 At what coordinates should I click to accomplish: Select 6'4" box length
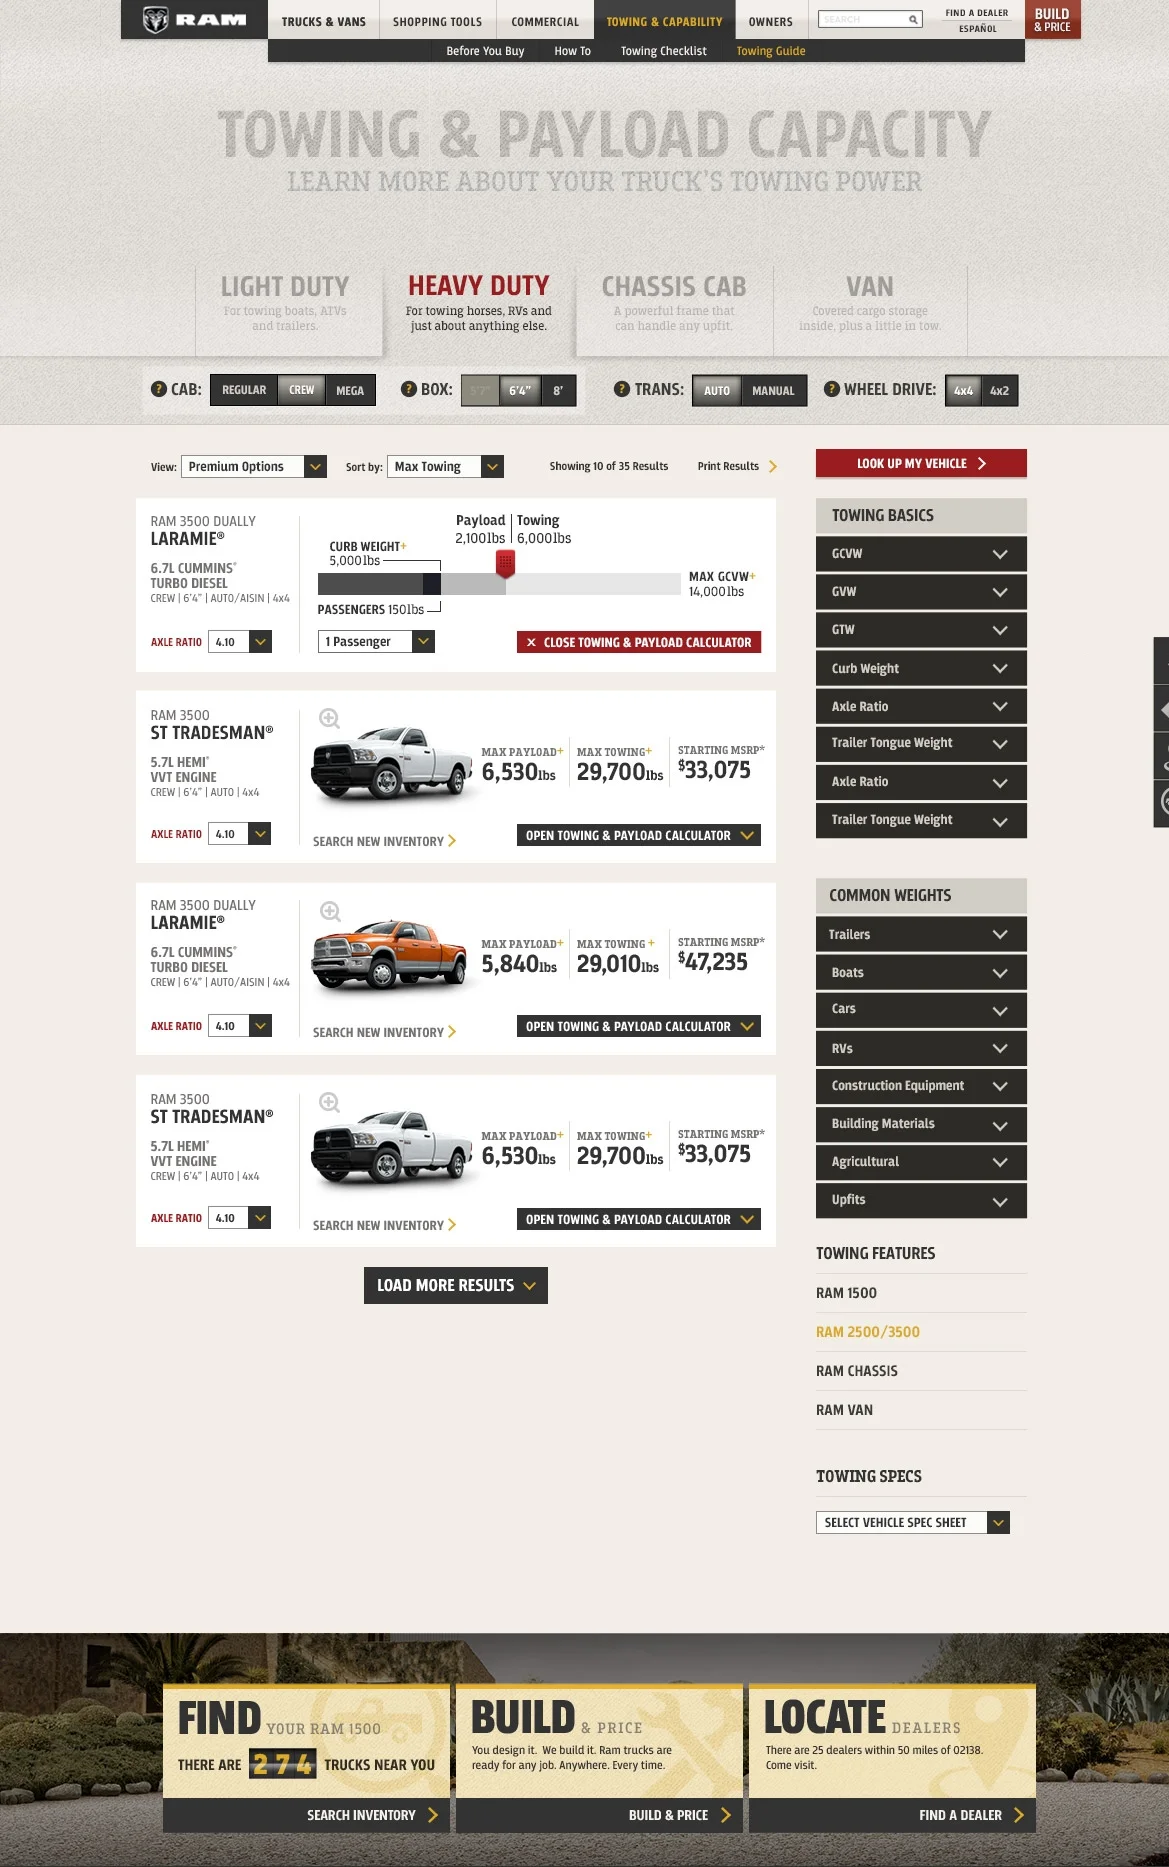[x=520, y=390]
